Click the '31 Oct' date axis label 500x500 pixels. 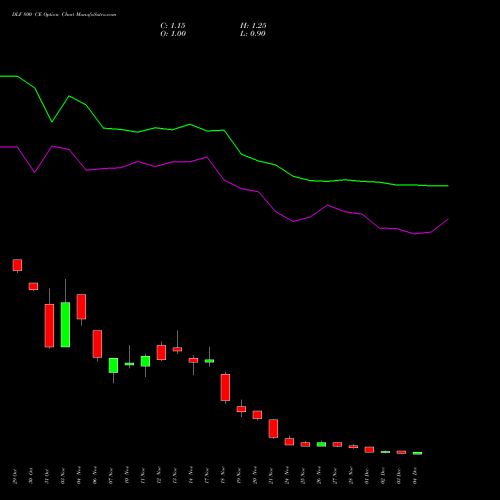click(47, 476)
